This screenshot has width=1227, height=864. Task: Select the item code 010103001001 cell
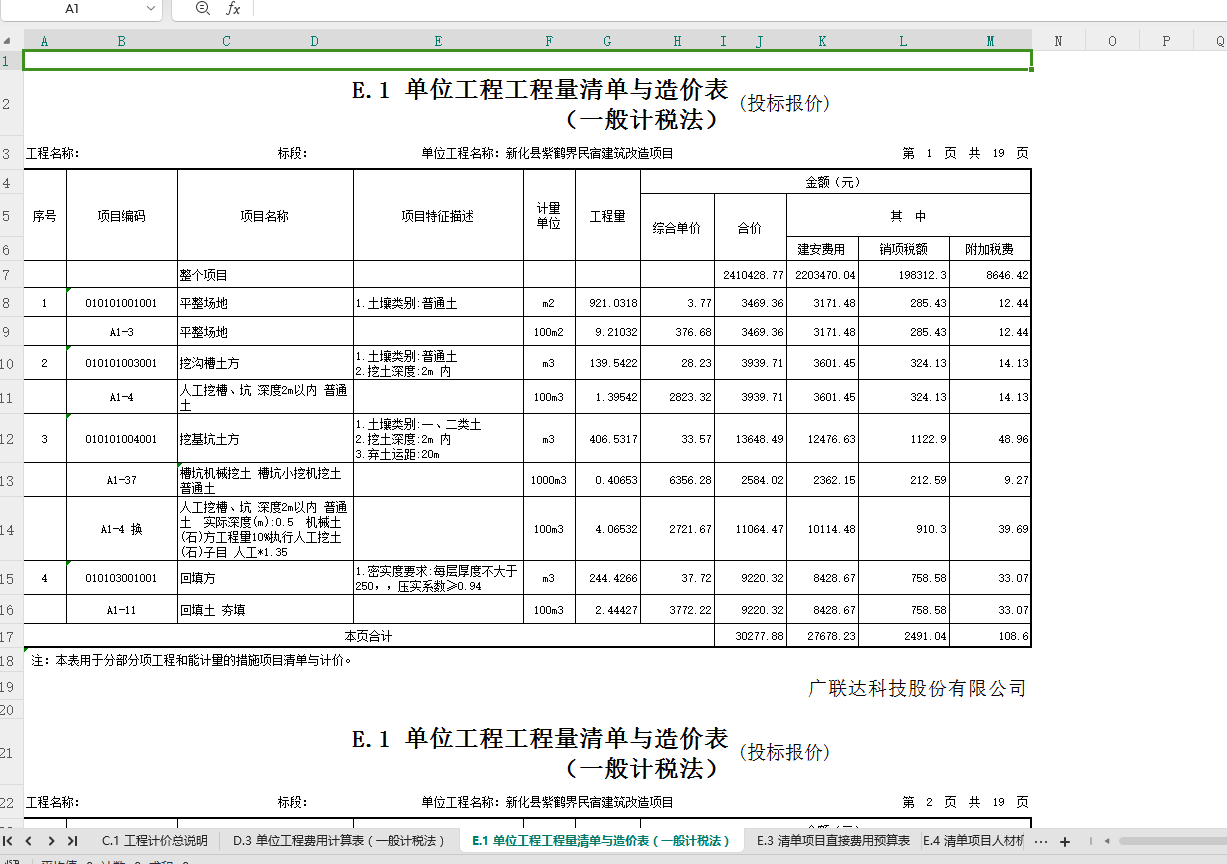(121, 578)
